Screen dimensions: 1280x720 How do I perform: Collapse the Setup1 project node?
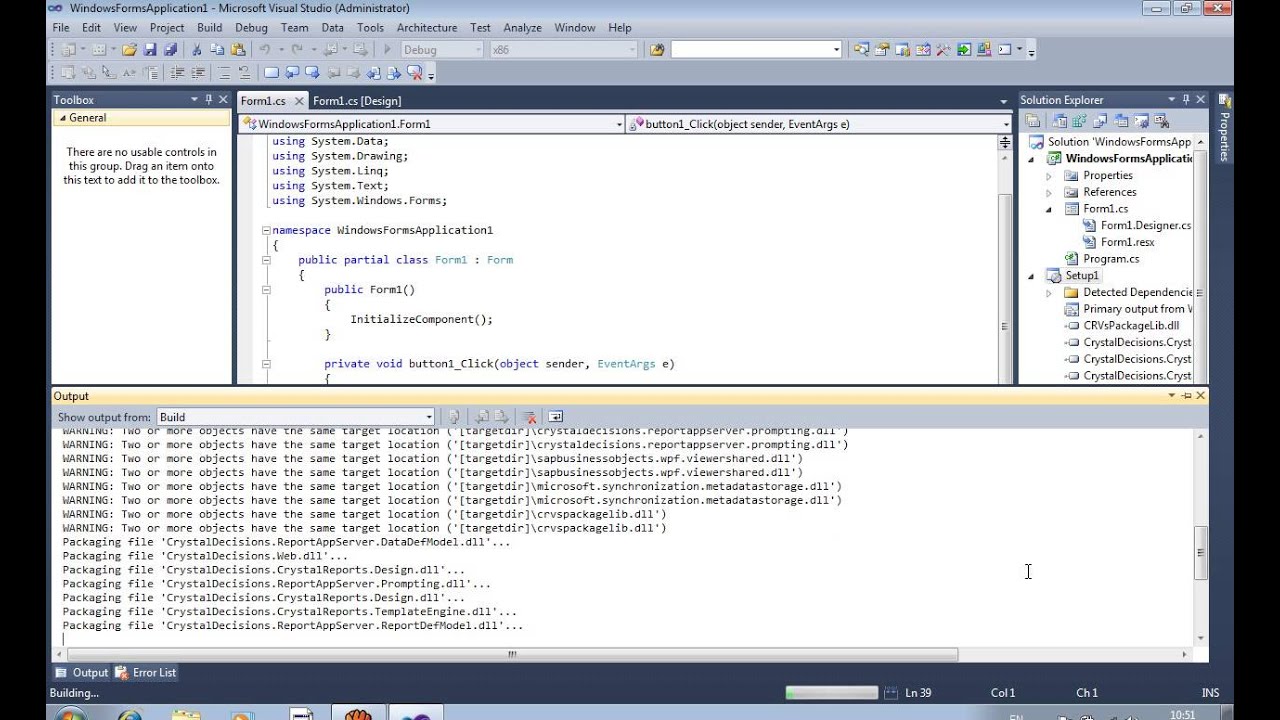coord(1031,276)
